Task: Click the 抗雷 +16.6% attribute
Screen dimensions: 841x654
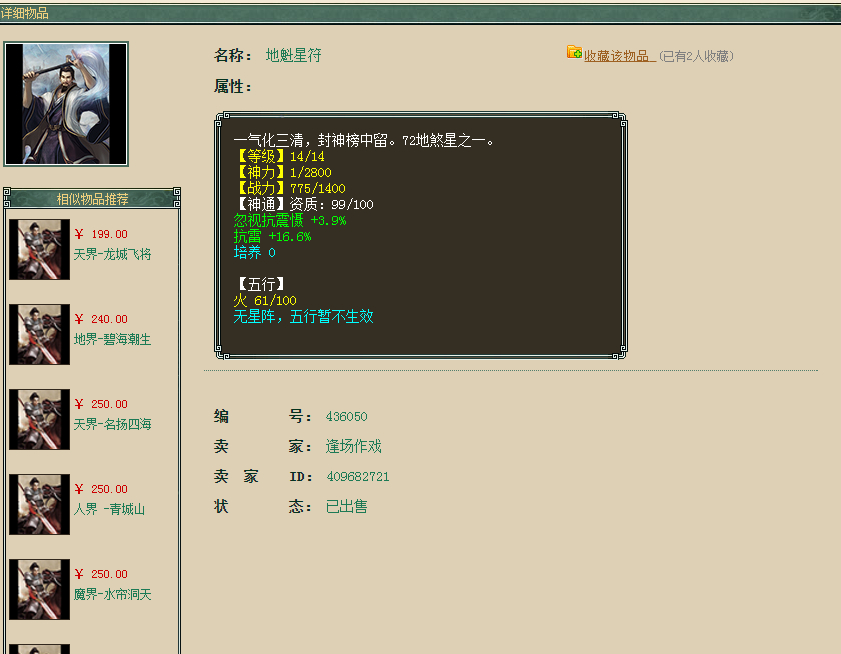Action: (x=272, y=237)
